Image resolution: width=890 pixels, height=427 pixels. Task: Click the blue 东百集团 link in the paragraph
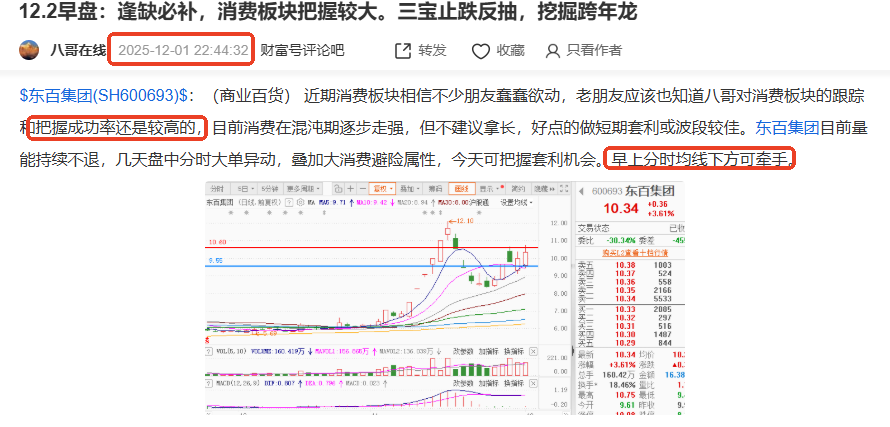pyautogui.click(x=787, y=128)
